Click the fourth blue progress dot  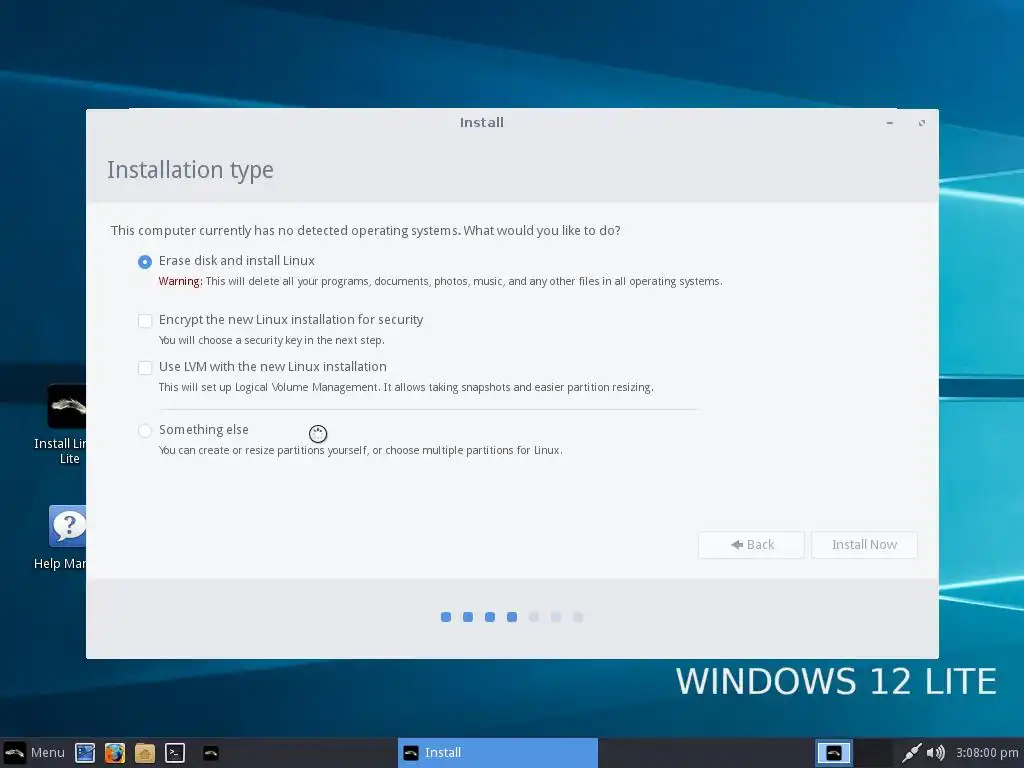pyautogui.click(x=512, y=617)
